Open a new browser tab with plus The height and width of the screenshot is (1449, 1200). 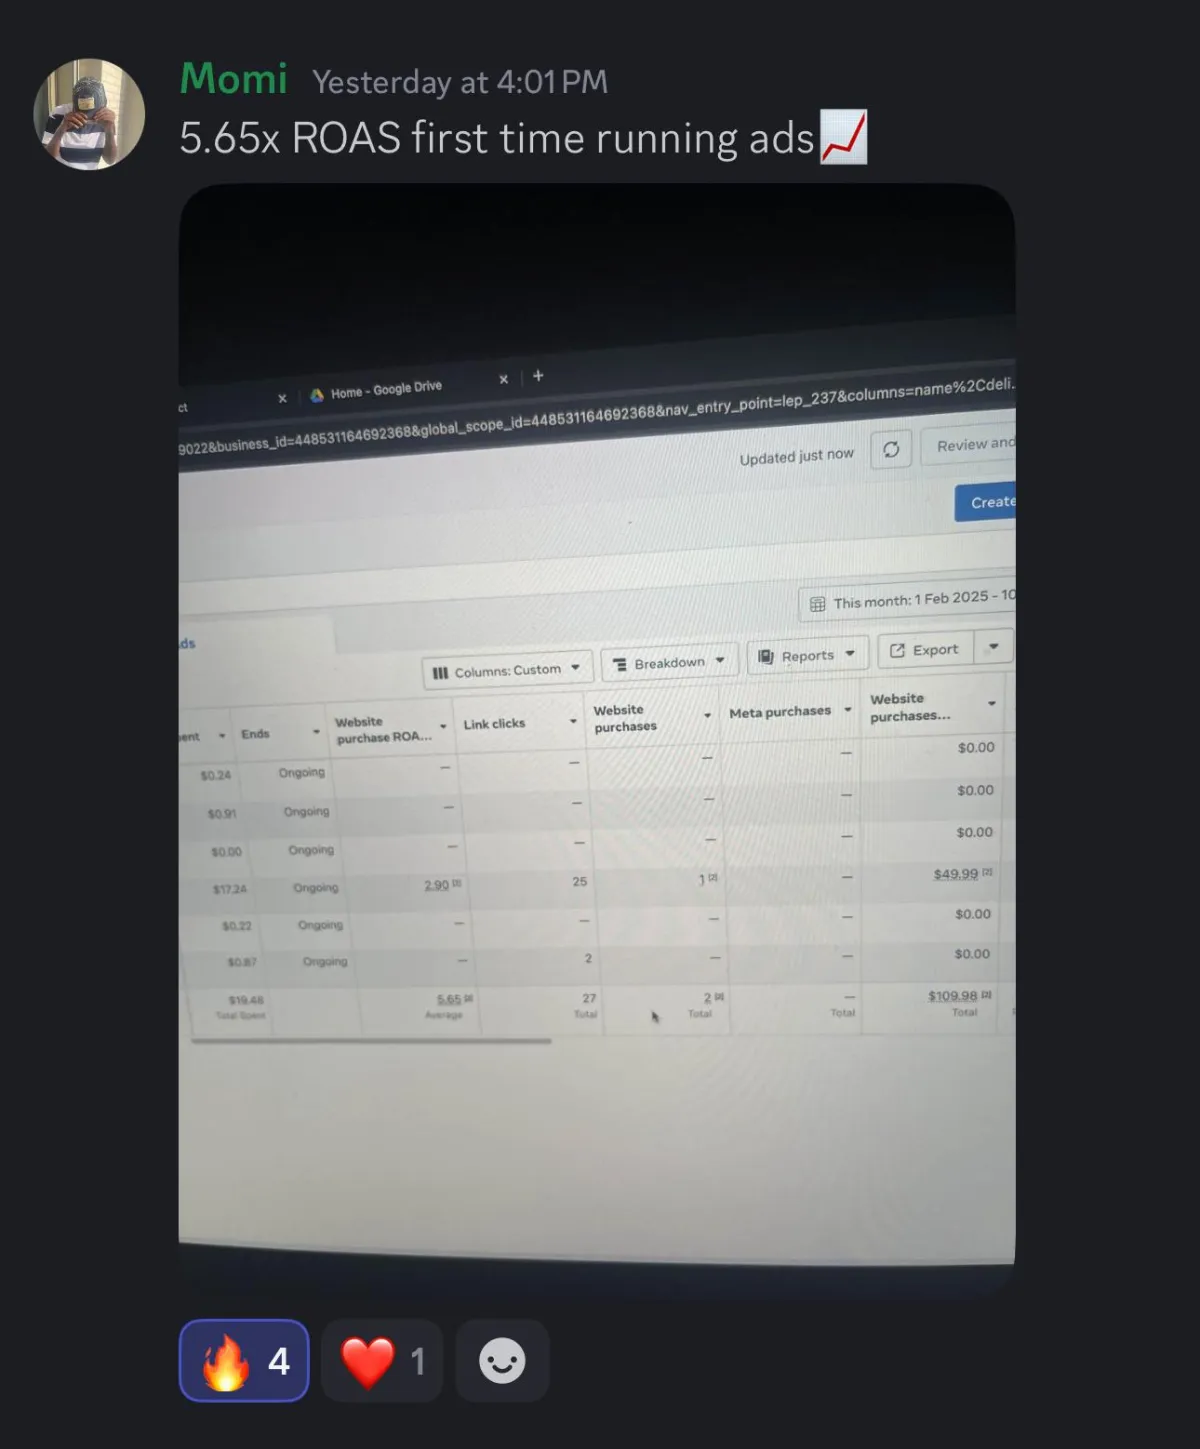pos(538,375)
